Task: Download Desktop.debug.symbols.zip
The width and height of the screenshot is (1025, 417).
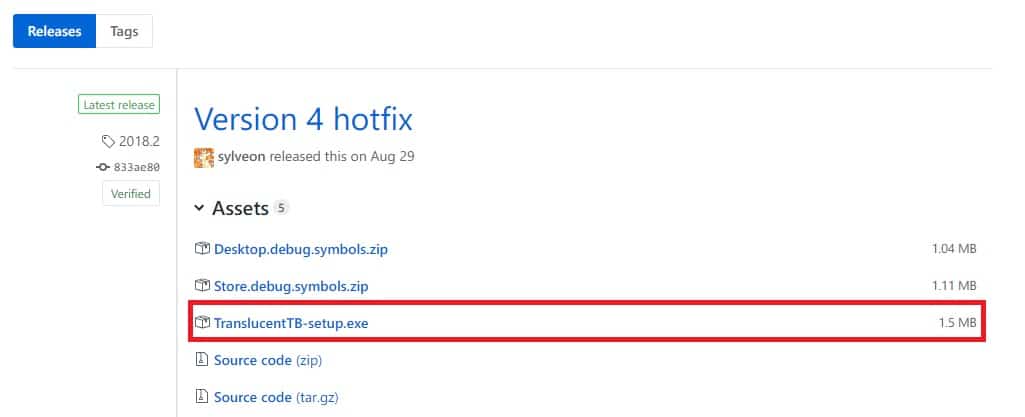Action: click(x=301, y=249)
